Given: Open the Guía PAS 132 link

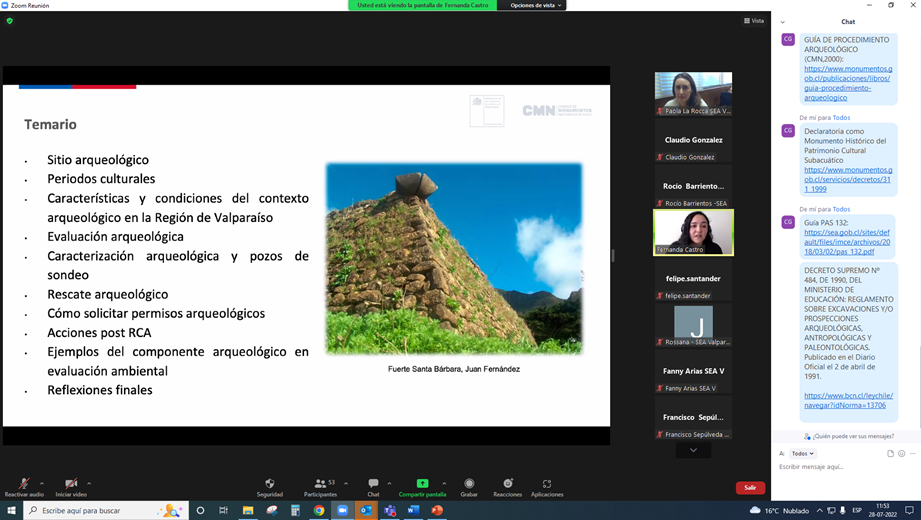Looking at the screenshot, I should pyautogui.click(x=847, y=242).
